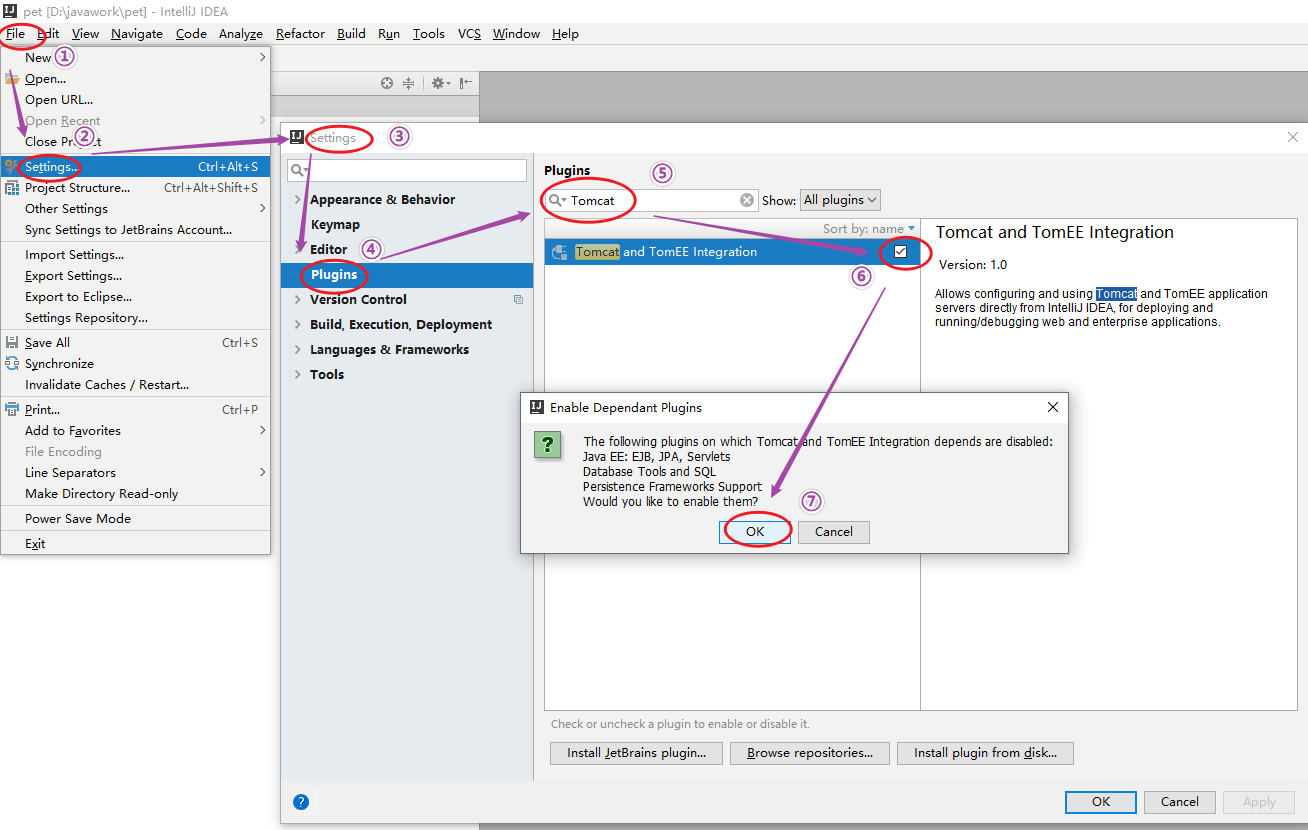Click Cancel at bottom of Settings dialog
The height and width of the screenshot is (830, 1308).
[x=1180, y=802]
